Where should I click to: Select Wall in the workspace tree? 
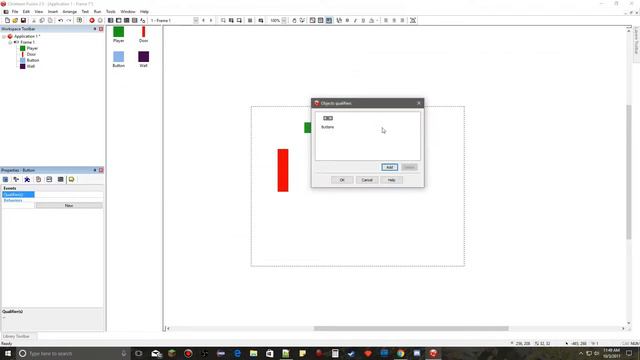point(31,66)
